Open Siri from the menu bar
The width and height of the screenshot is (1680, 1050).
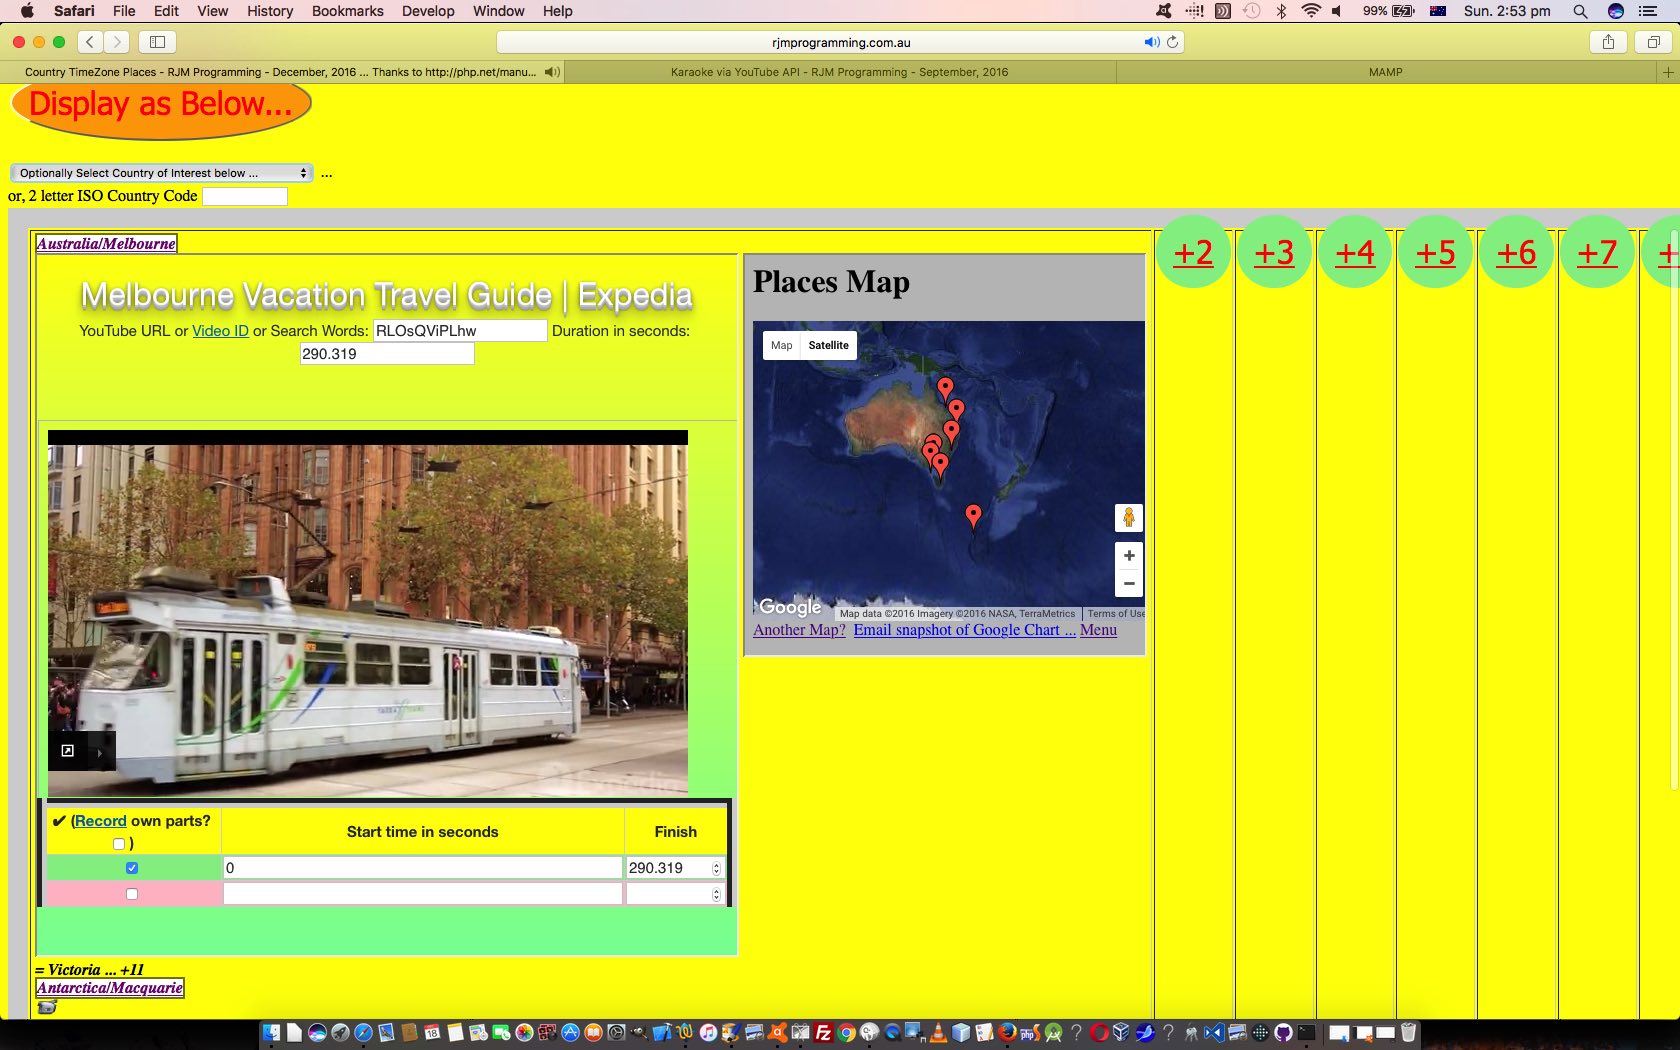1615,11
